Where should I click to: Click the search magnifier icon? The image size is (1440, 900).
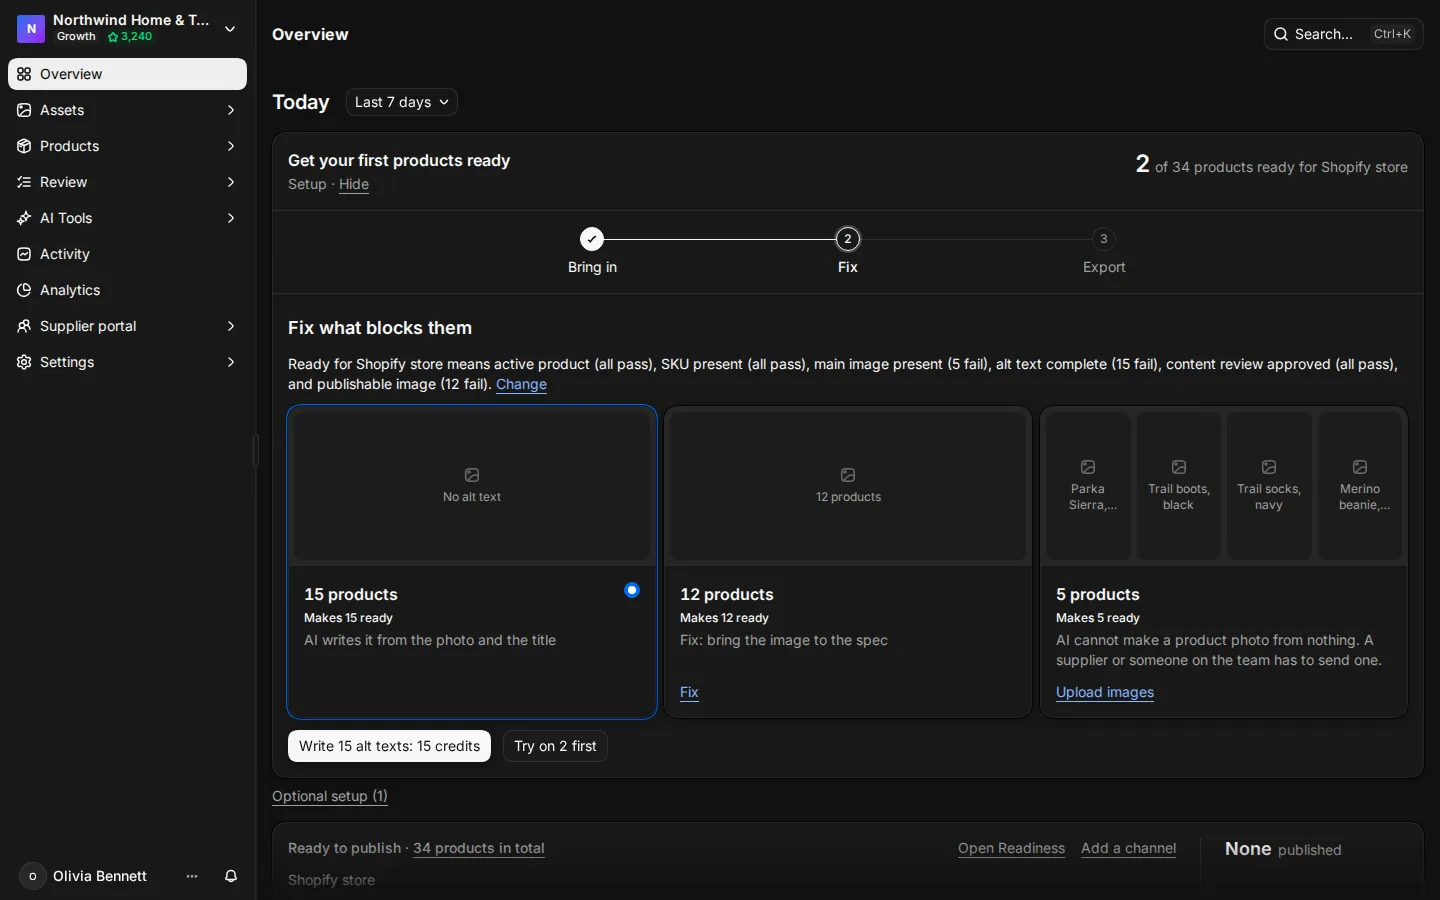pyautogui.click(x=1281, y=34)
